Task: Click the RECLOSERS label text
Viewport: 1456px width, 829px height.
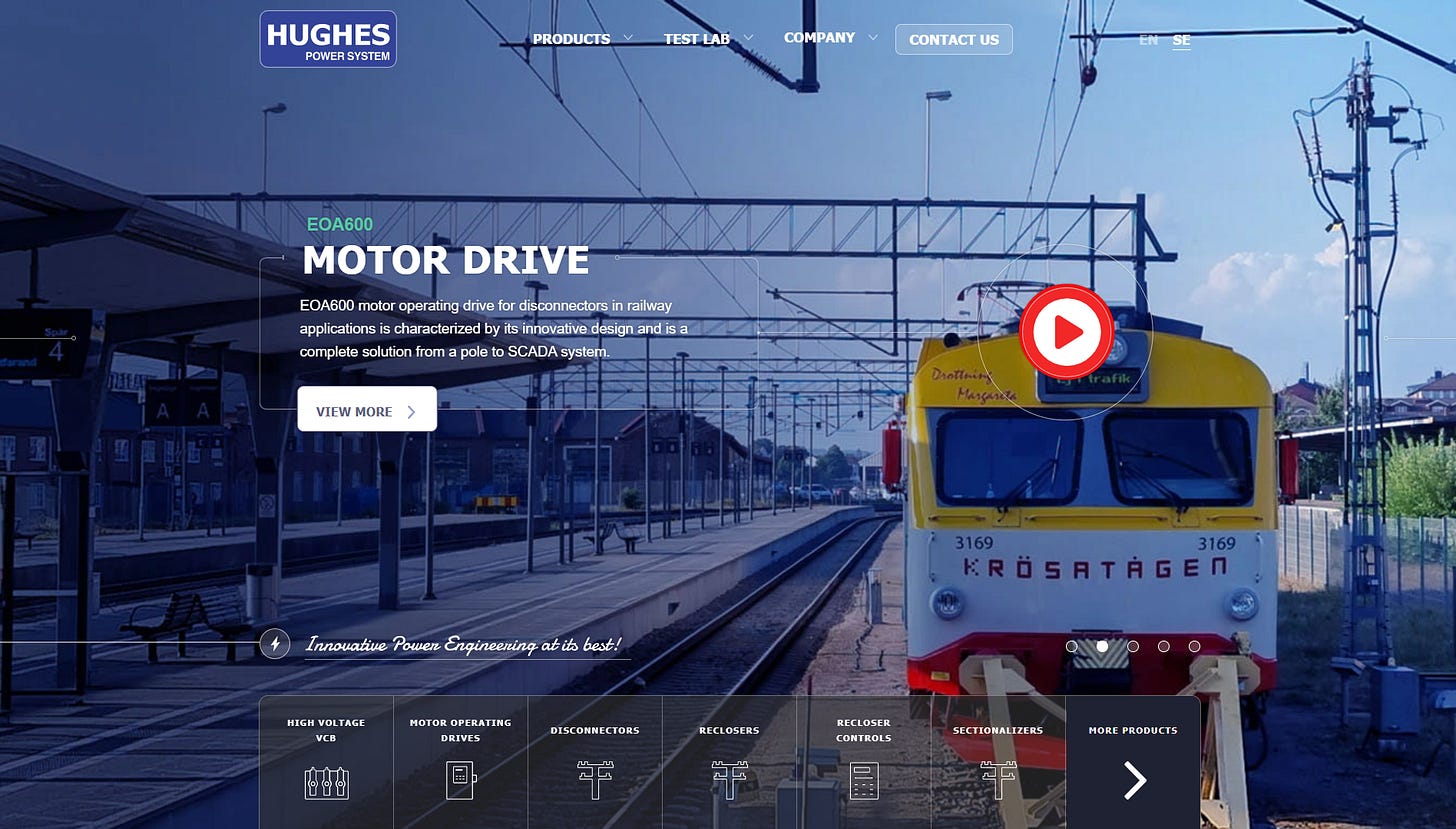Action: coord(729,730)
